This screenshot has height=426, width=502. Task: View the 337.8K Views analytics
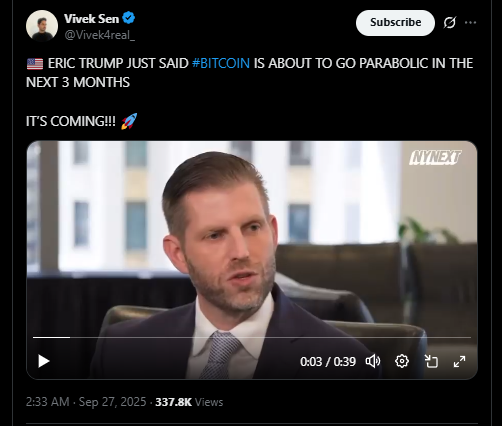(x=189, y=402)
